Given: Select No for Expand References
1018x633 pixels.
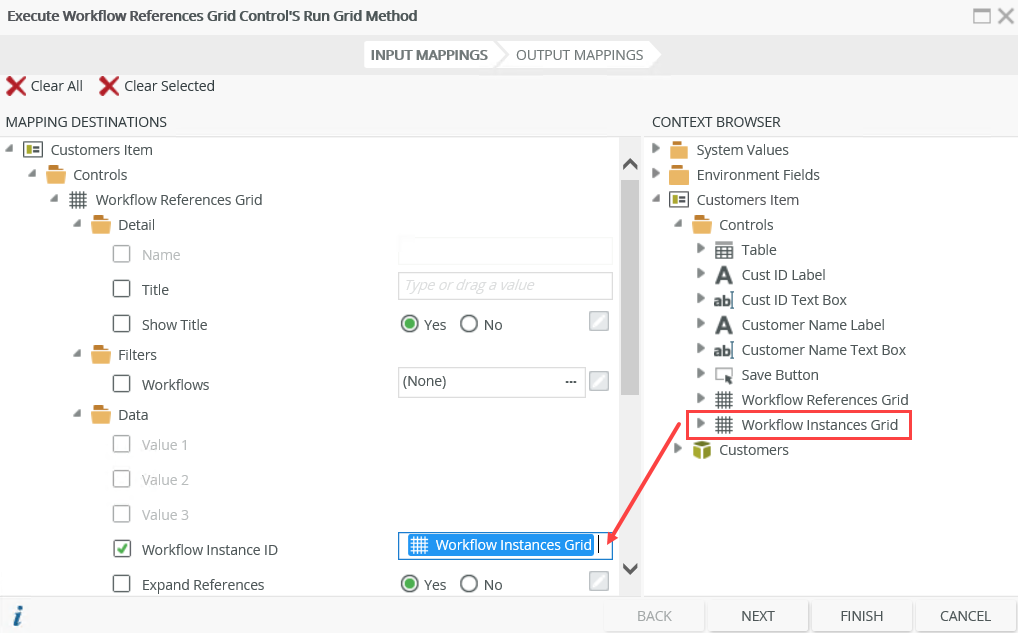Looking at the screenshot, I should click(x=469, y=584).
